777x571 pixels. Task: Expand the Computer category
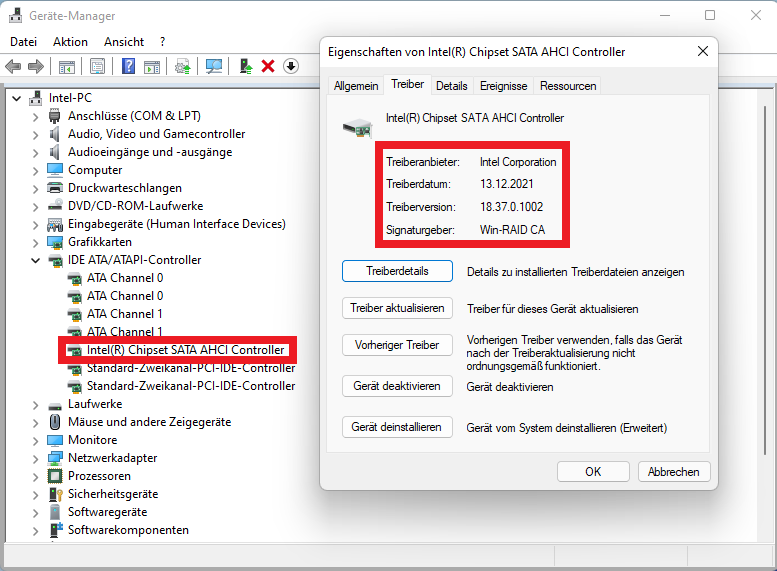coord(36,171)
